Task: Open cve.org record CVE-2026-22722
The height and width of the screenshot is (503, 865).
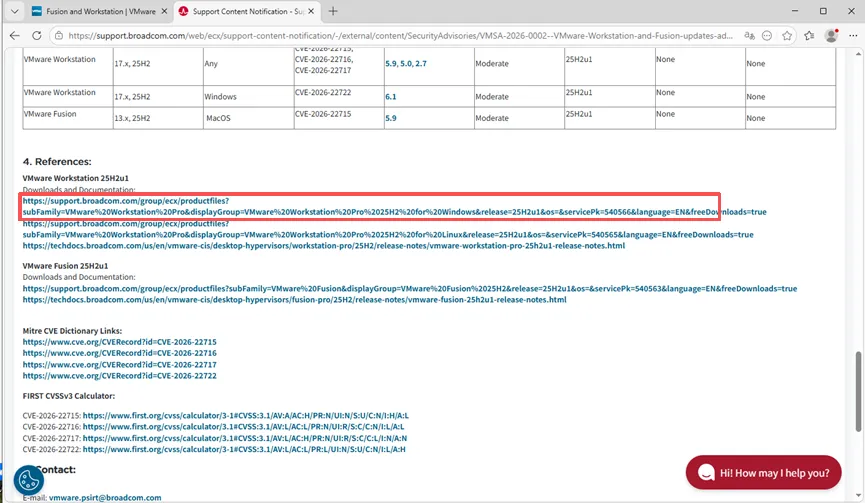Action: pos(120,376)
